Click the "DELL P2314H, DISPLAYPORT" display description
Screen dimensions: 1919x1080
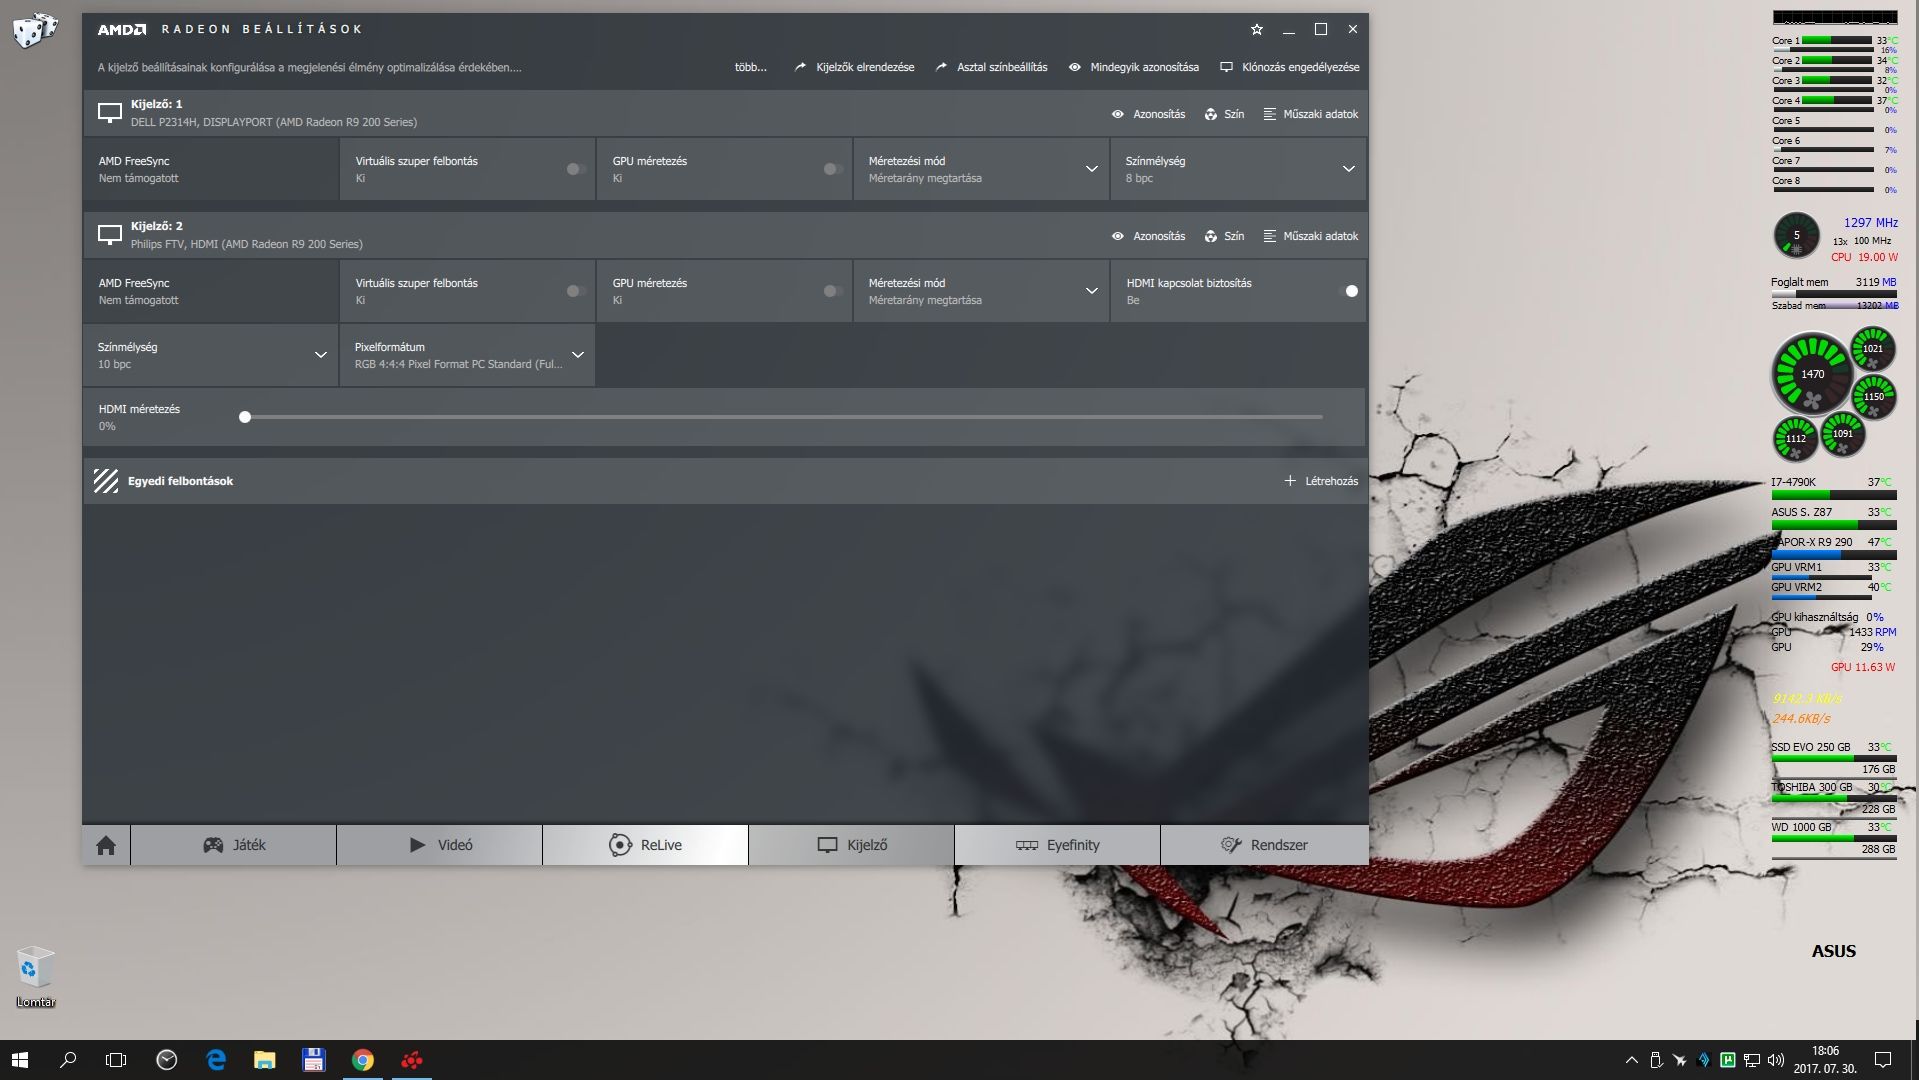[274, 122]
